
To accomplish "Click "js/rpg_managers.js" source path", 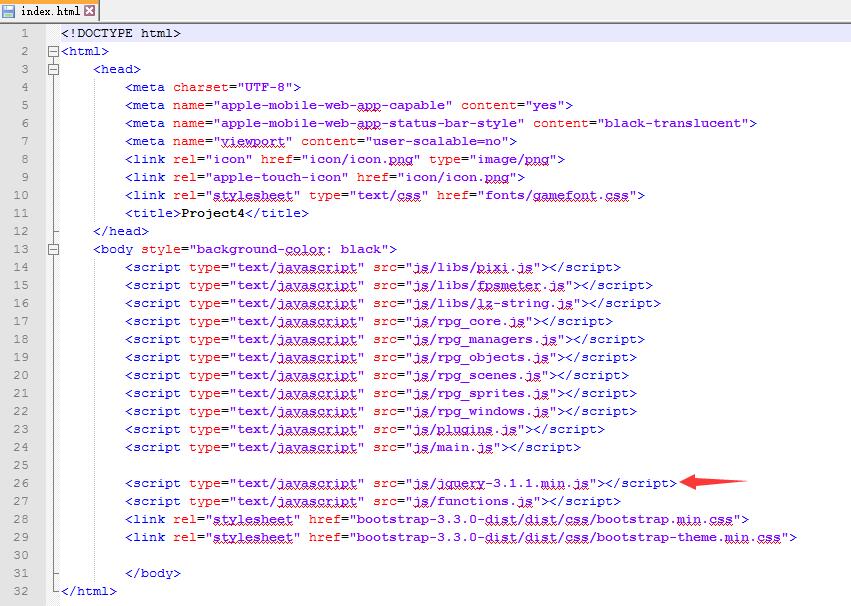I will point(485,339).
